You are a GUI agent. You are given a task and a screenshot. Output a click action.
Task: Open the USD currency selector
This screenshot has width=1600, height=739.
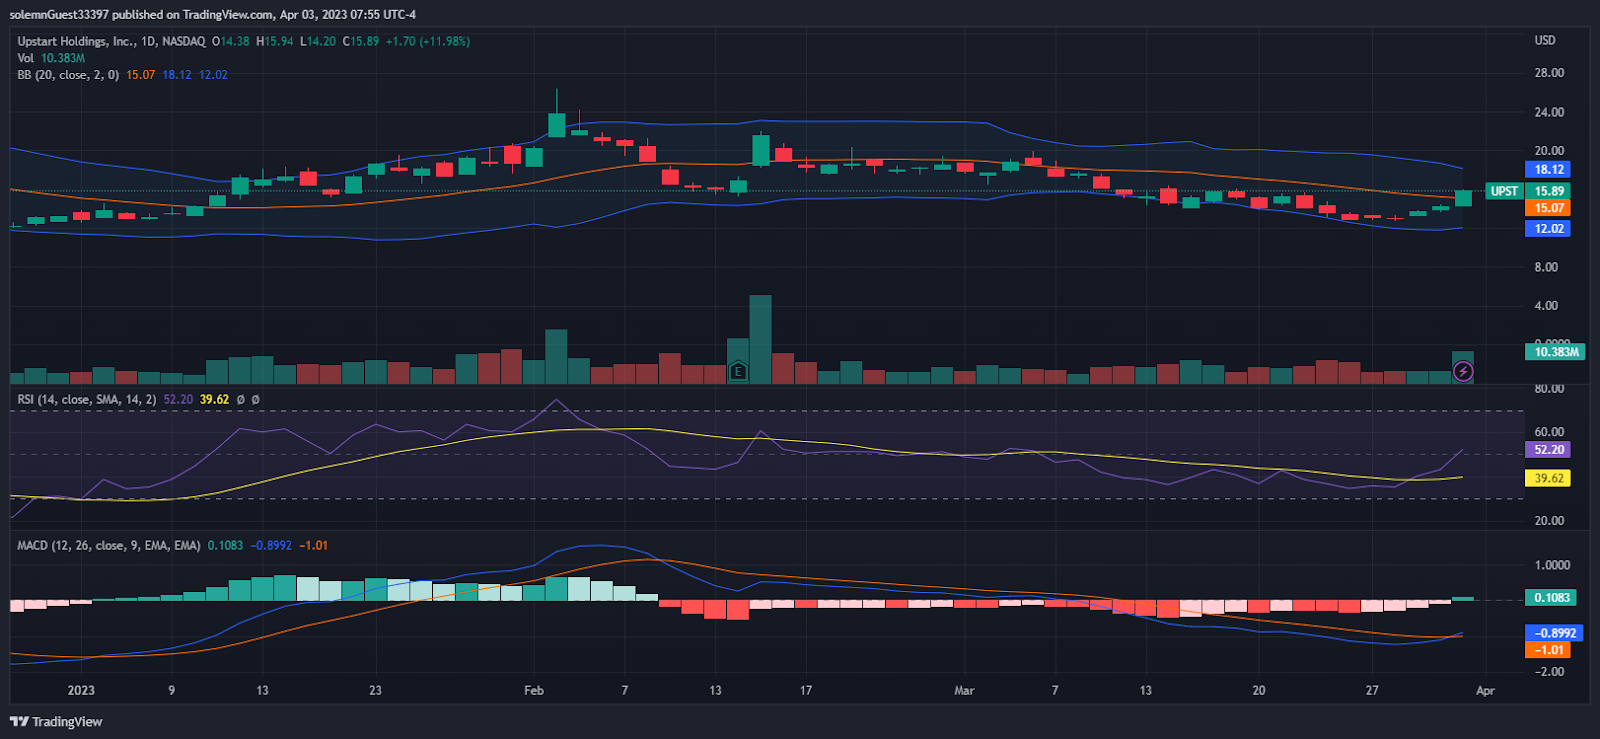(1545, 40)
